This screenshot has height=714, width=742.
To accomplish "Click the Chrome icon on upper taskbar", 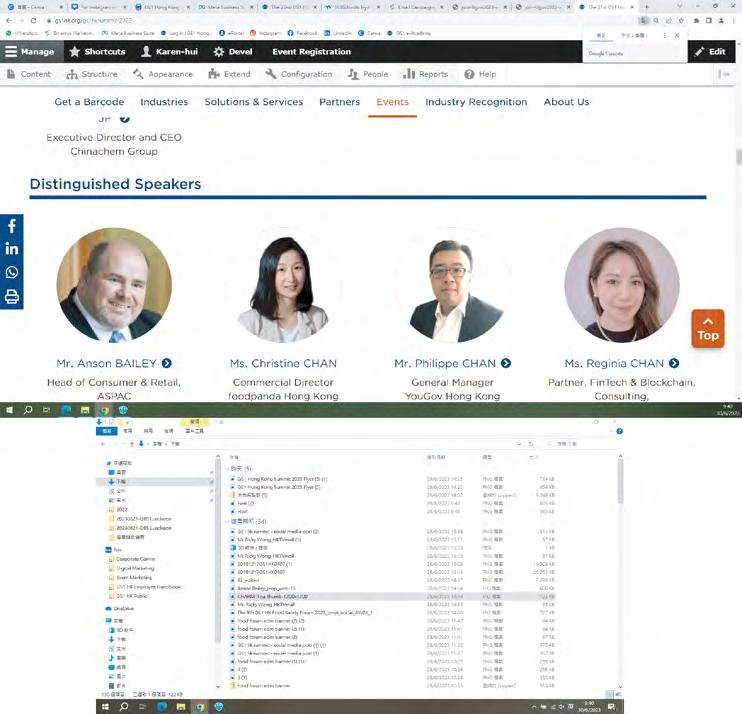I will [x=104, y=410].
